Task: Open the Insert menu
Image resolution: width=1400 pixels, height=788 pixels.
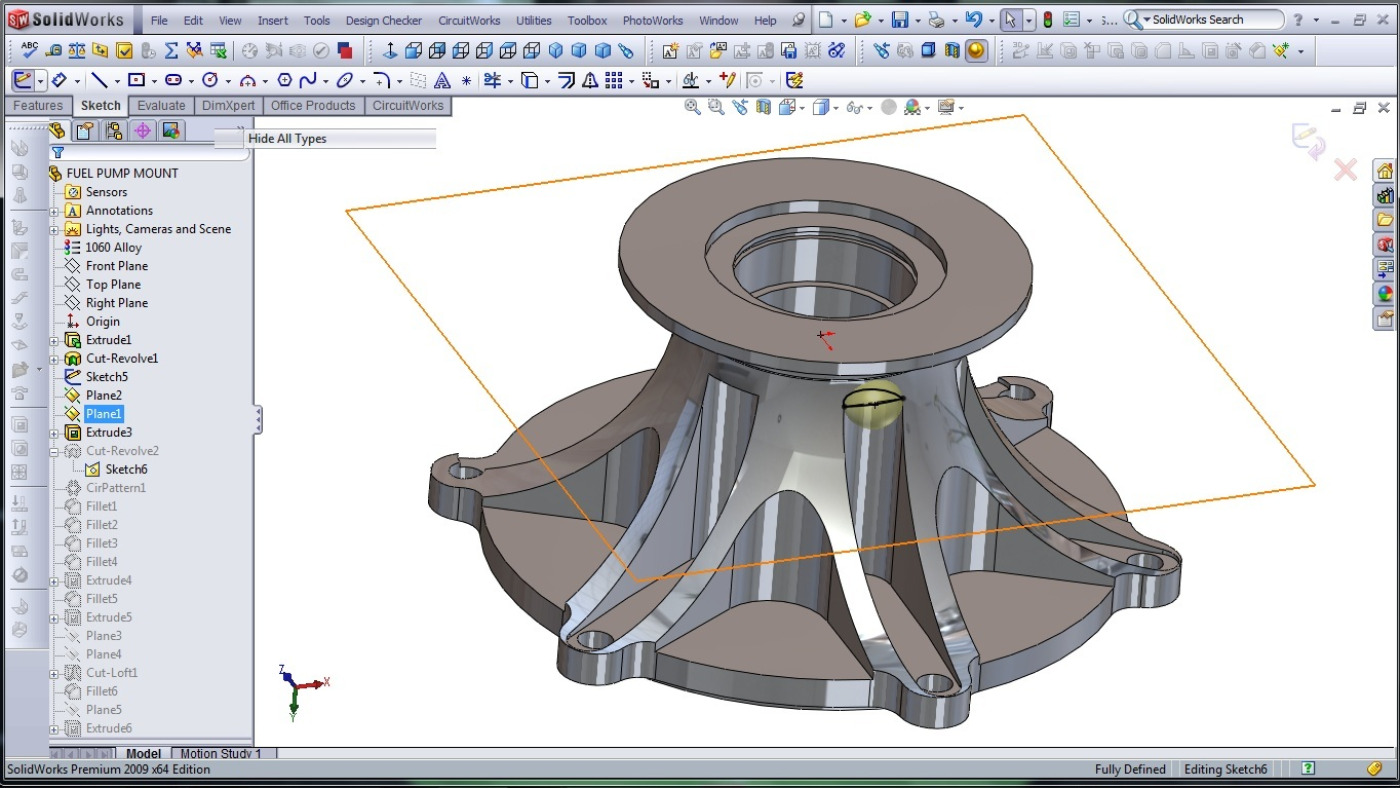Action: (272, 20)
